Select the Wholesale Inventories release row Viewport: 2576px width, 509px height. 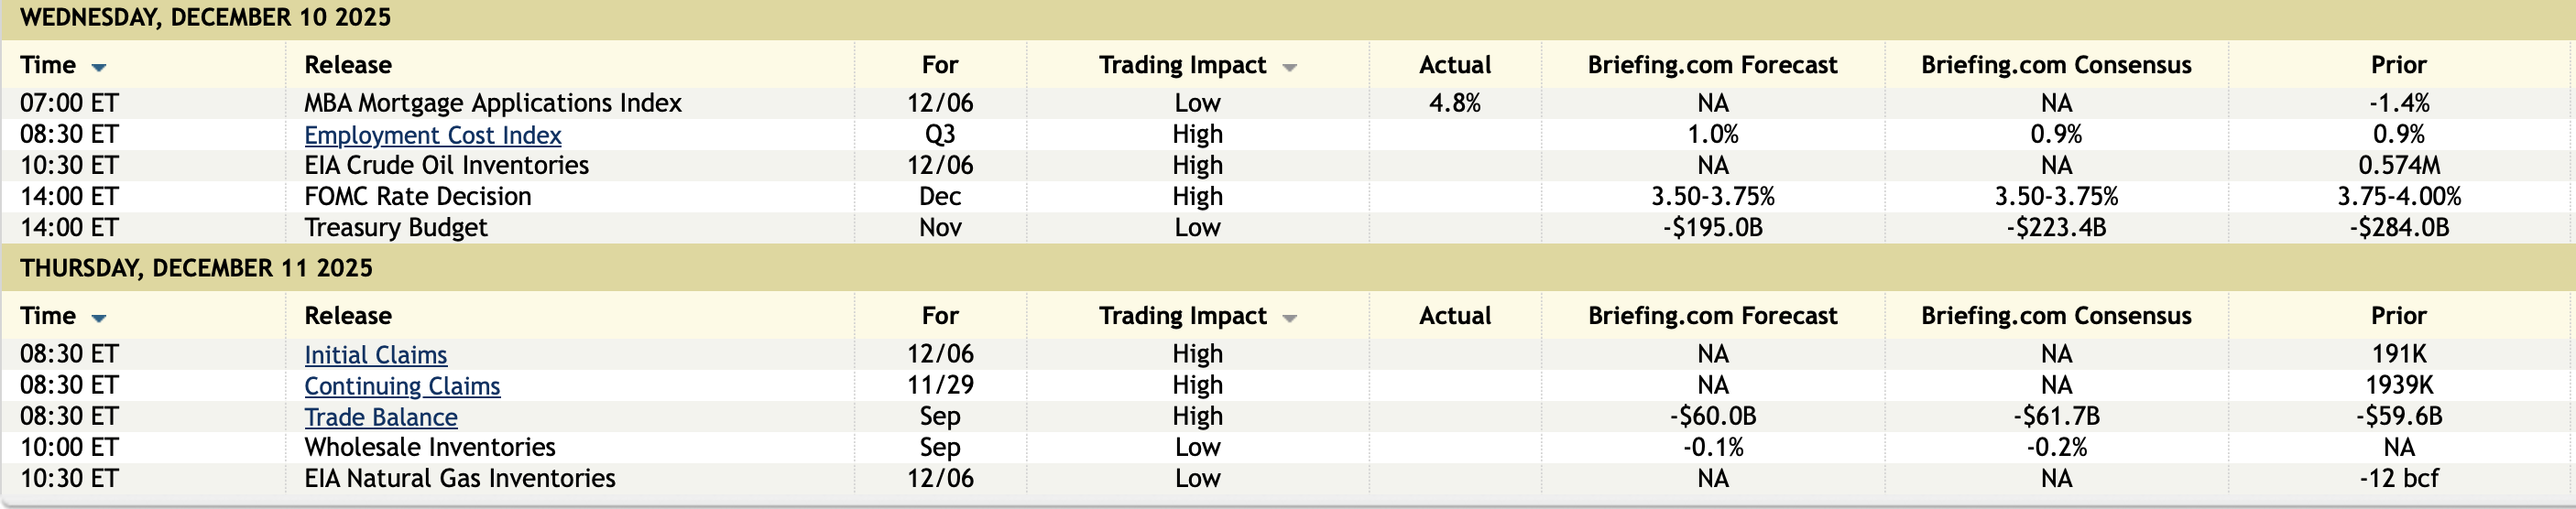pyautogui.click(x=429, y=447)
